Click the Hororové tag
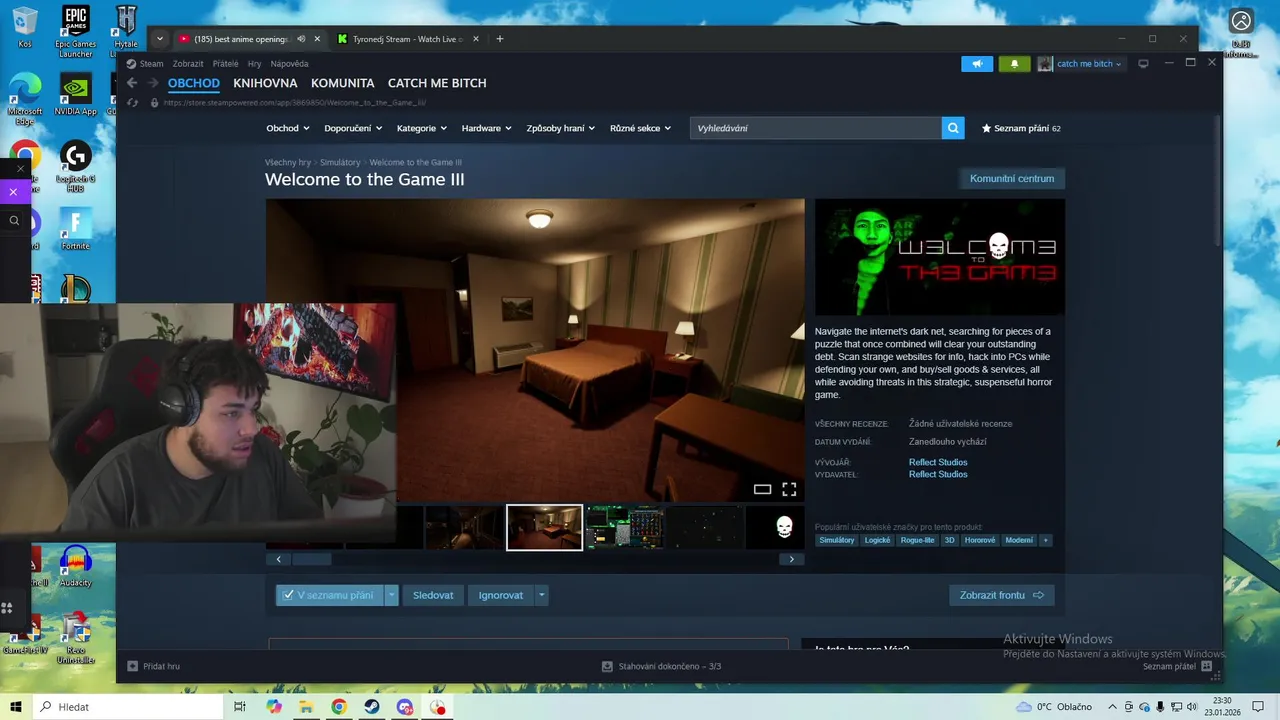The height and width of the screenshot is (720, 1280). coord(980,540)
